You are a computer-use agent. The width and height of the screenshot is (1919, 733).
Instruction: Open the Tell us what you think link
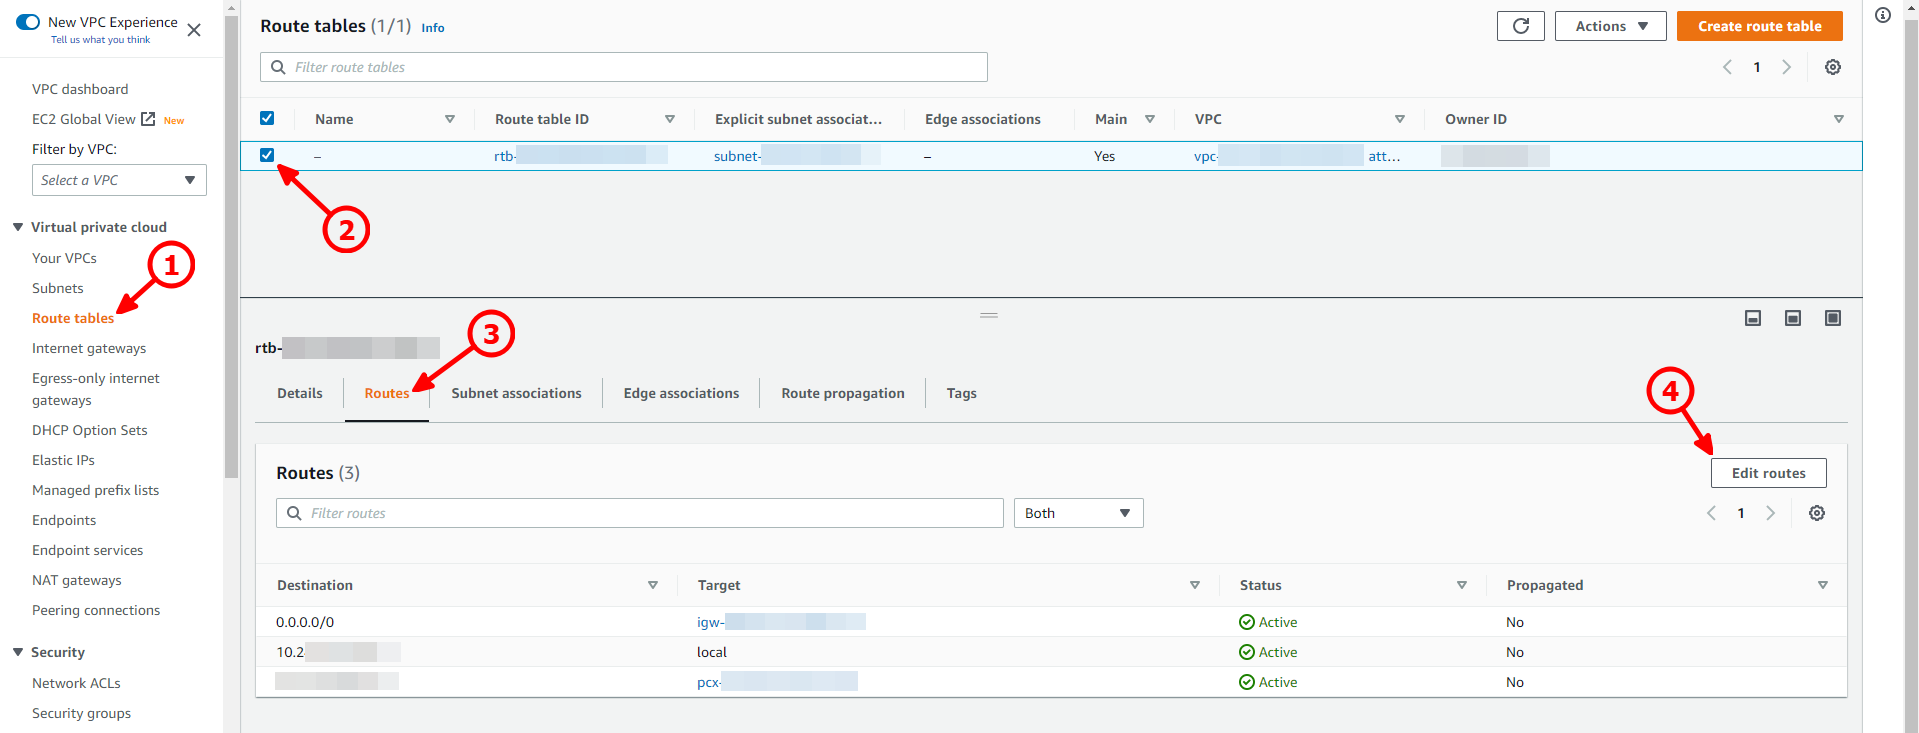point(100,40)
